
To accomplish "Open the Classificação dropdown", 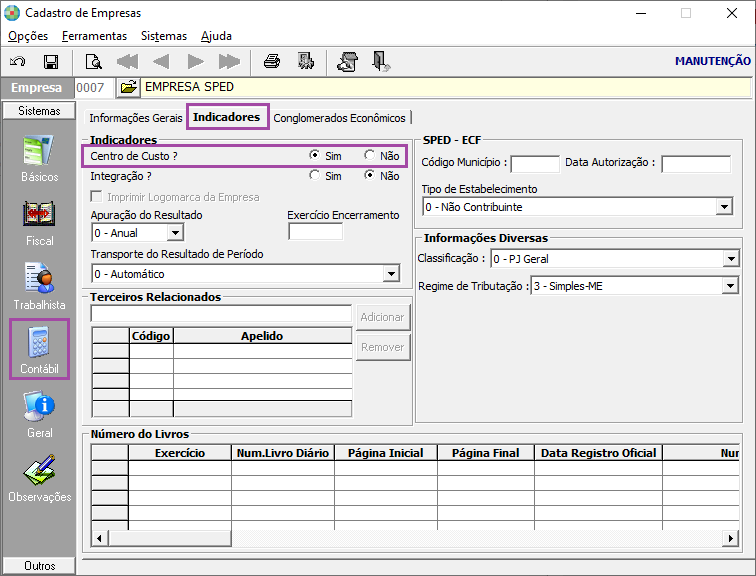I will click(x=731, y=259).
